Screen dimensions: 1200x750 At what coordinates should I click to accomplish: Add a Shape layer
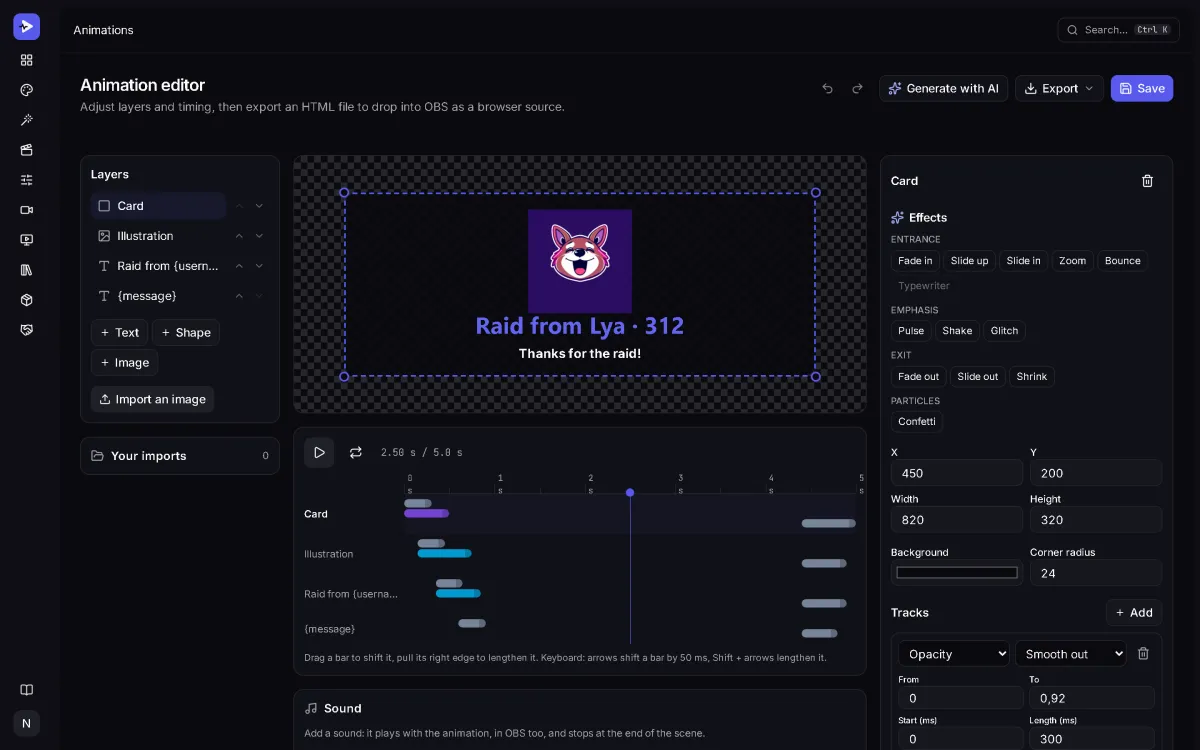(185, 333)
